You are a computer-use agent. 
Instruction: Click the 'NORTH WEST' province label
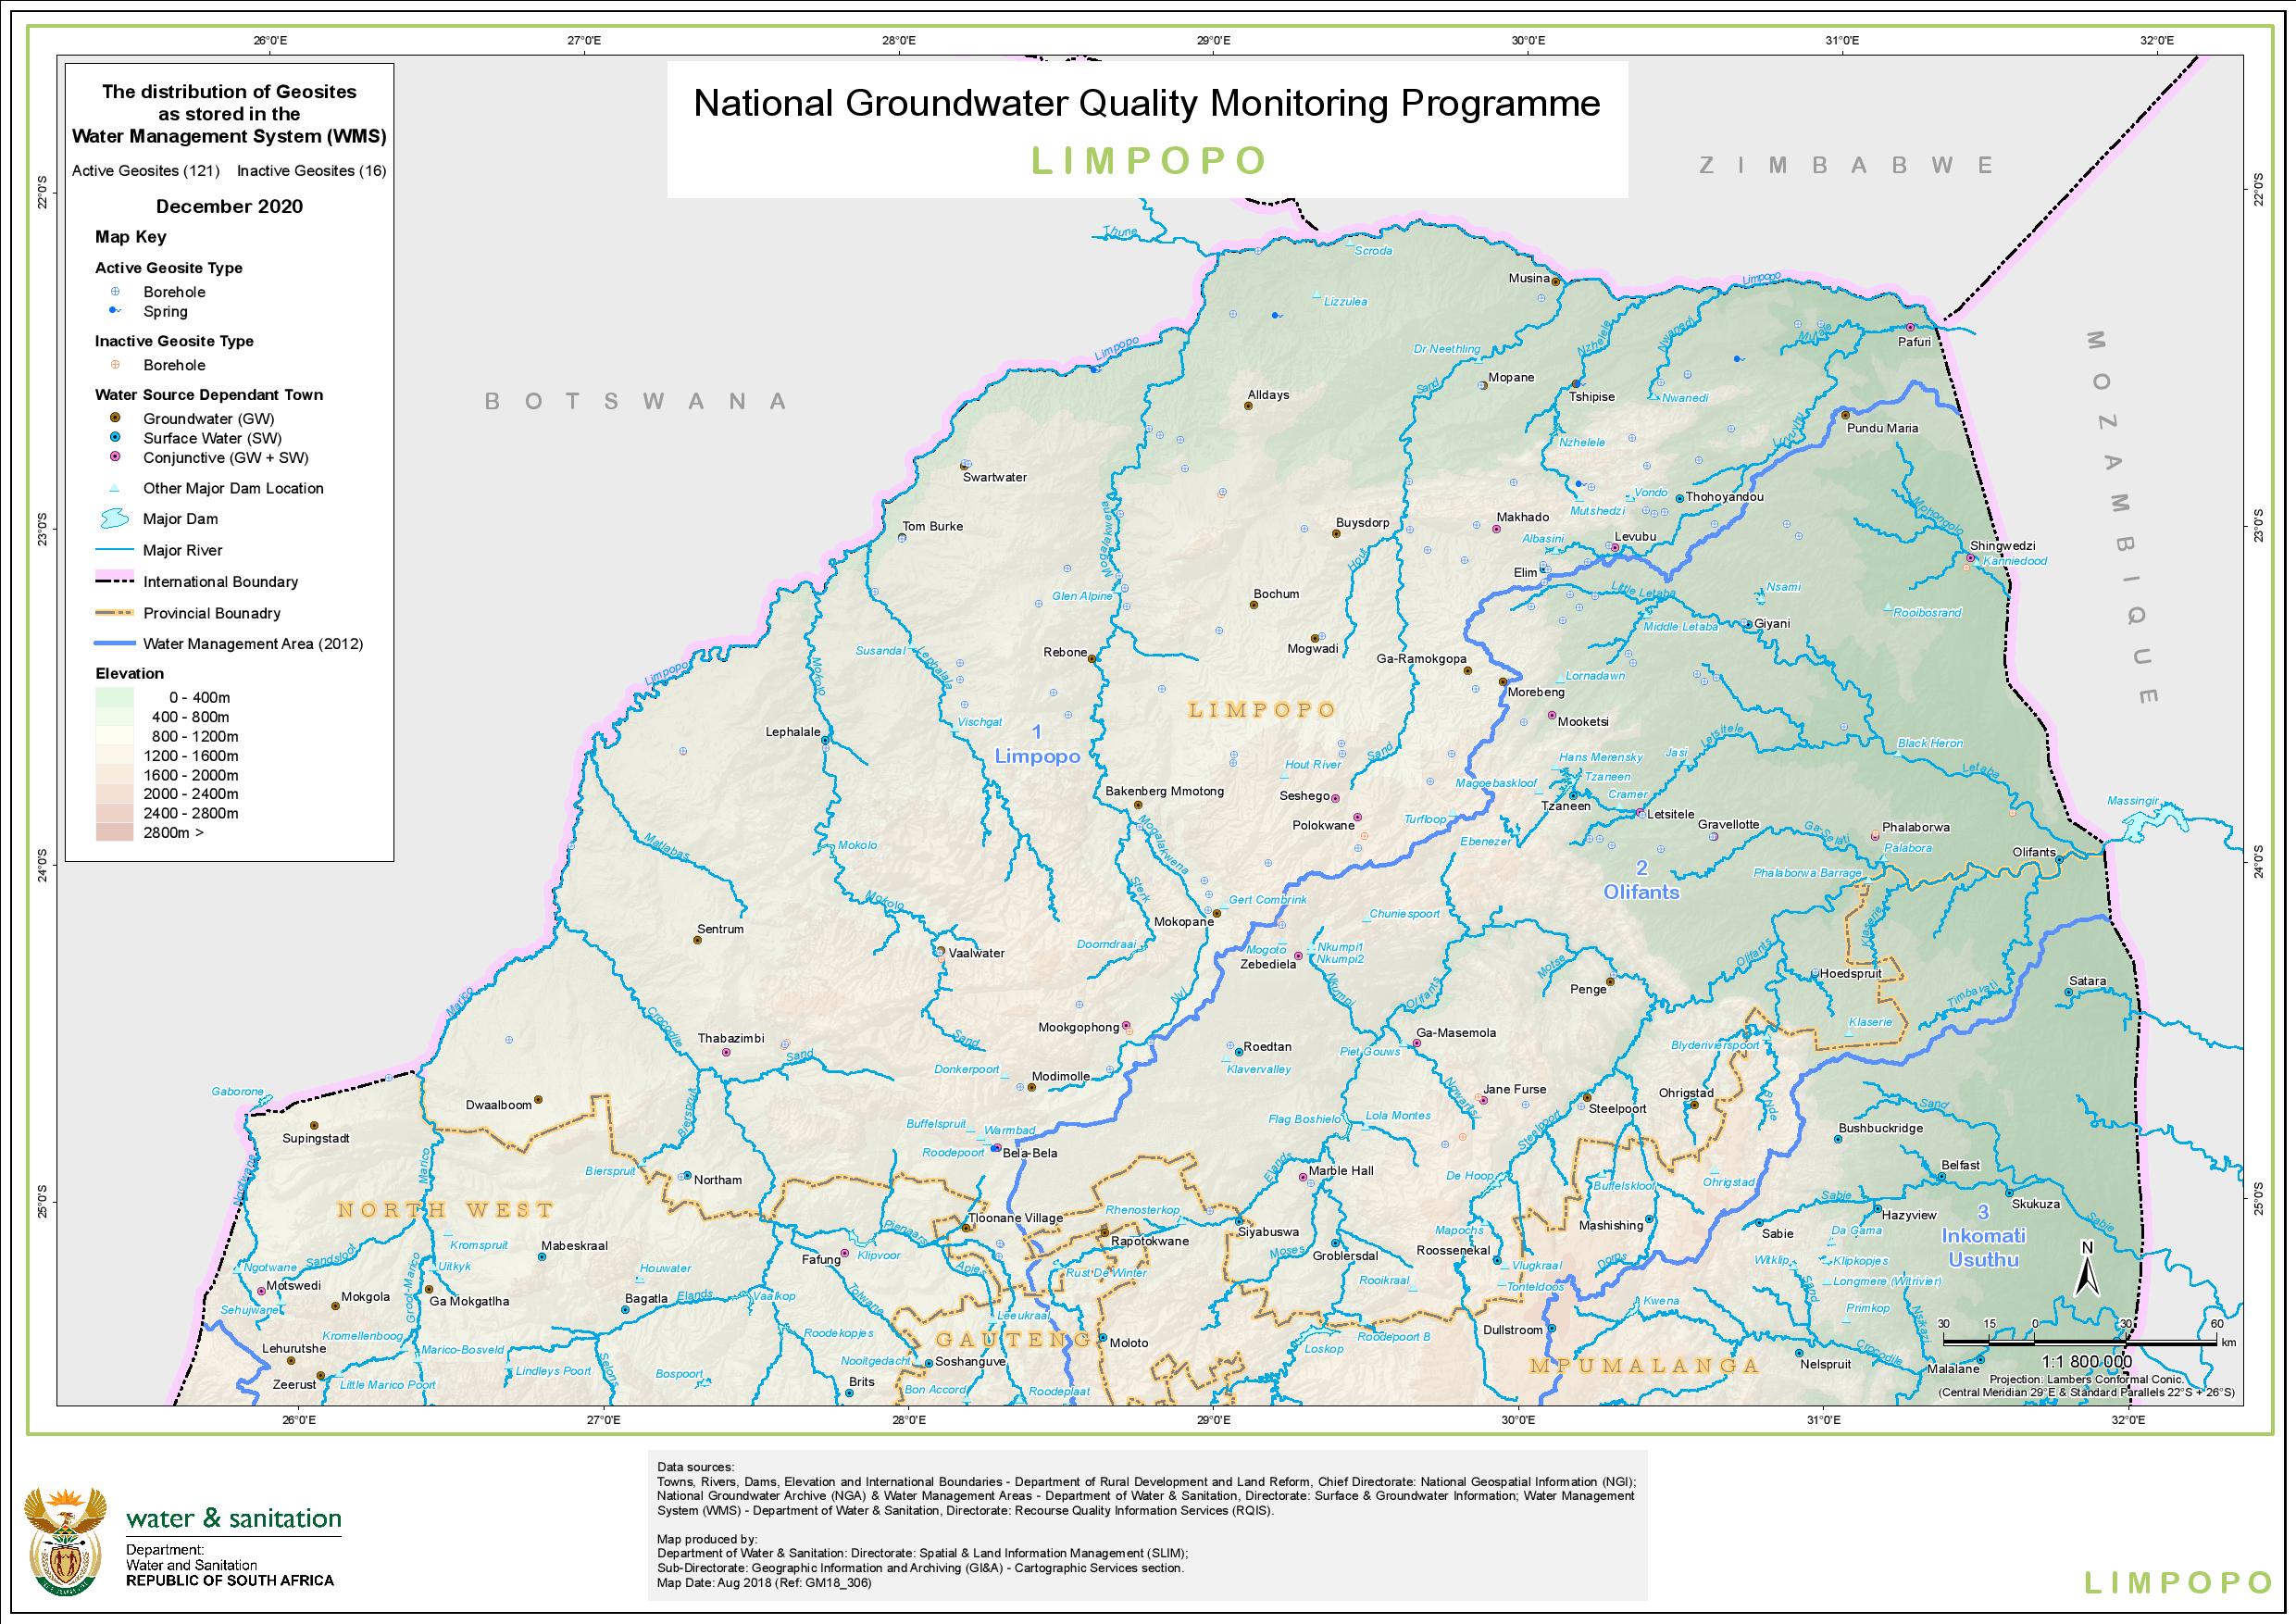[445, 1210]
